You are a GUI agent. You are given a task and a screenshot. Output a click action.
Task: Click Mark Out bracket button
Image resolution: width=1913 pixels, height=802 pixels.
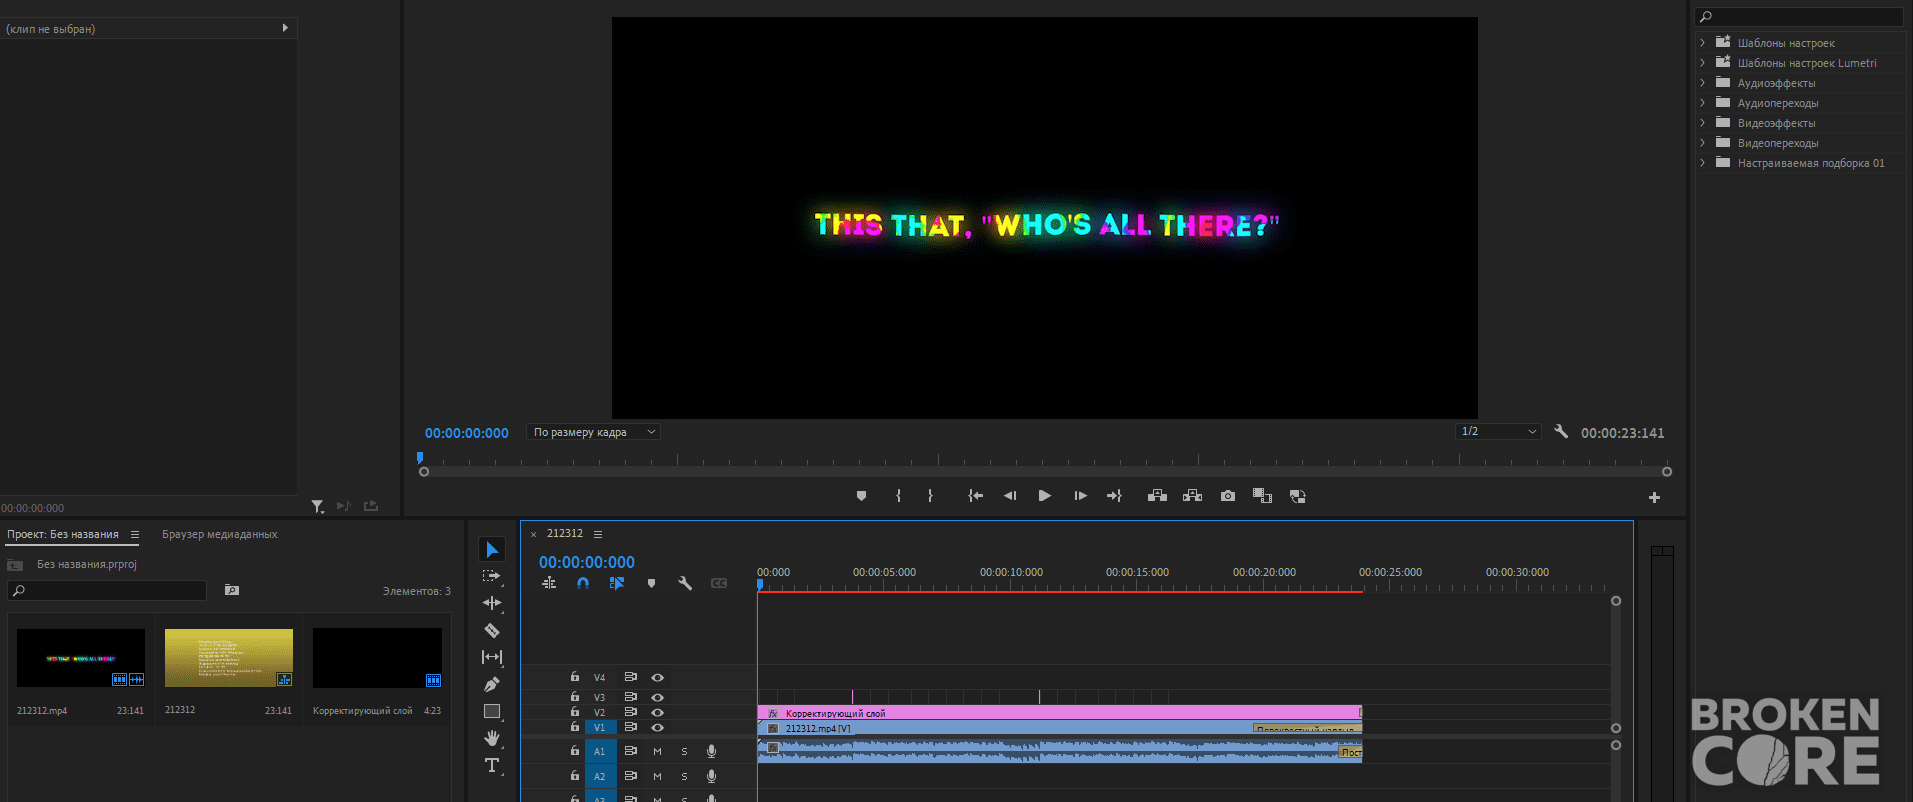coord(930,496)
